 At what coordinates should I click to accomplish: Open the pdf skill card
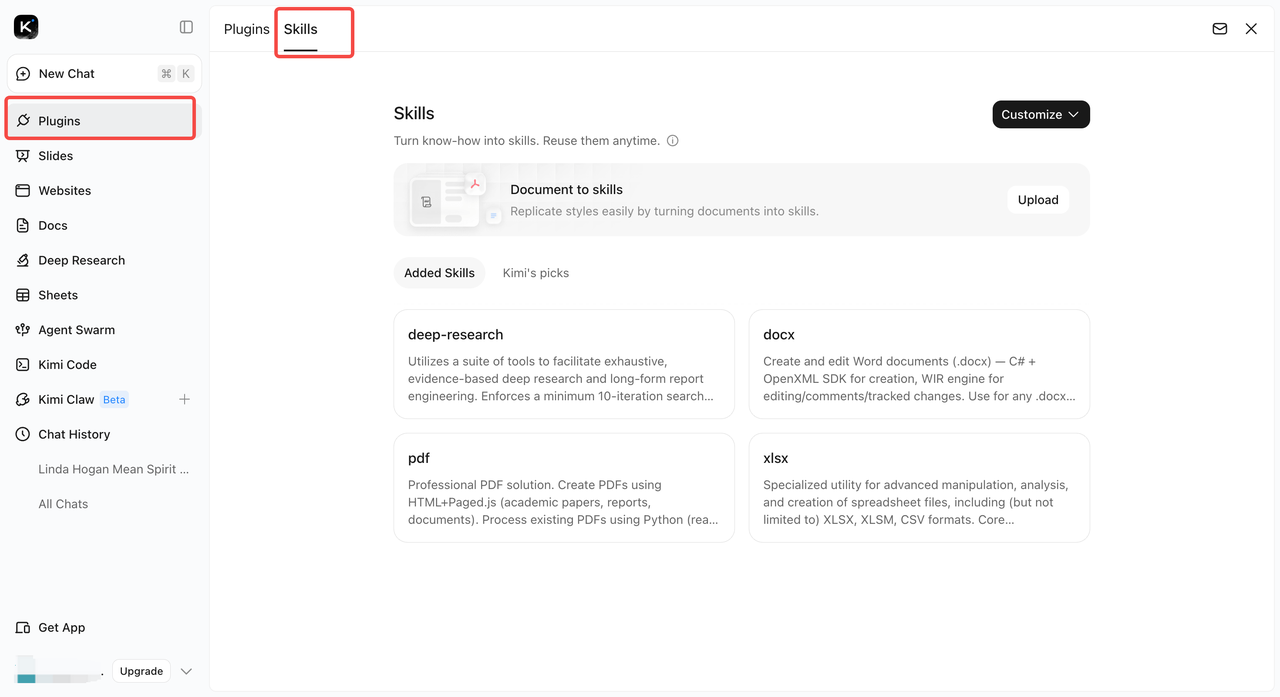tap(564, 488)
